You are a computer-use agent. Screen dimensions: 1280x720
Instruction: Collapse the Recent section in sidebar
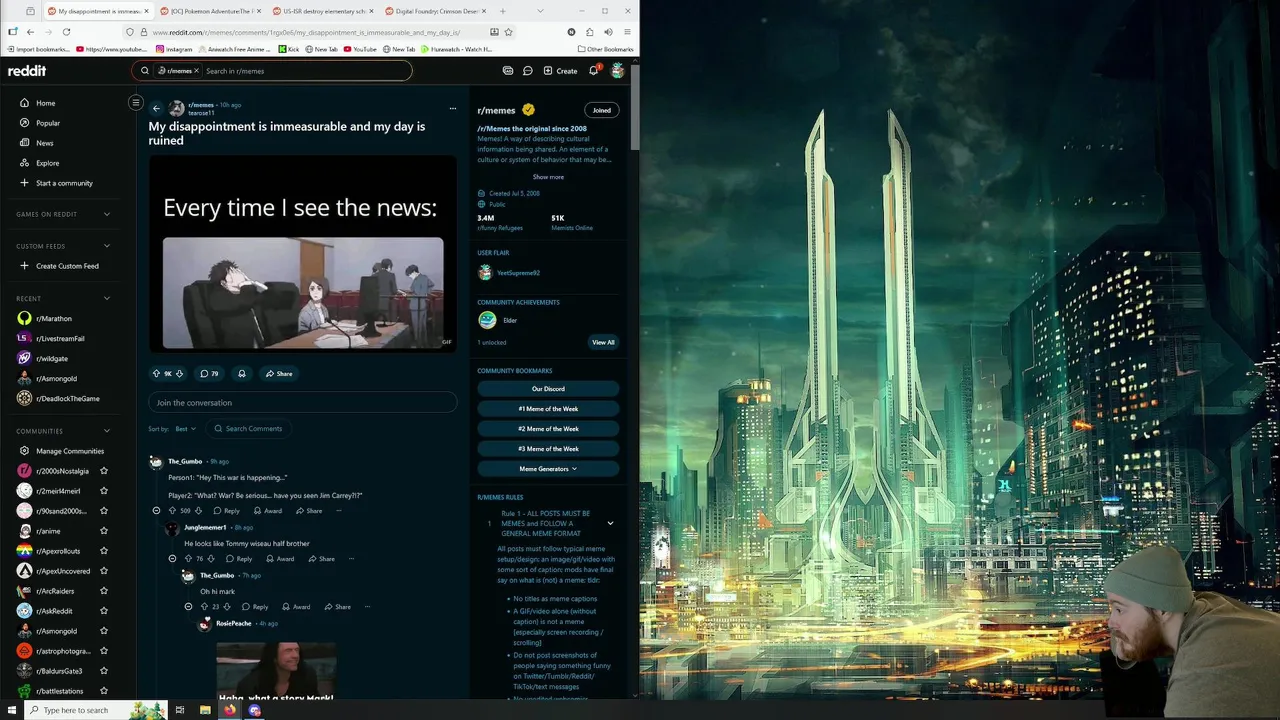(107, 298)
